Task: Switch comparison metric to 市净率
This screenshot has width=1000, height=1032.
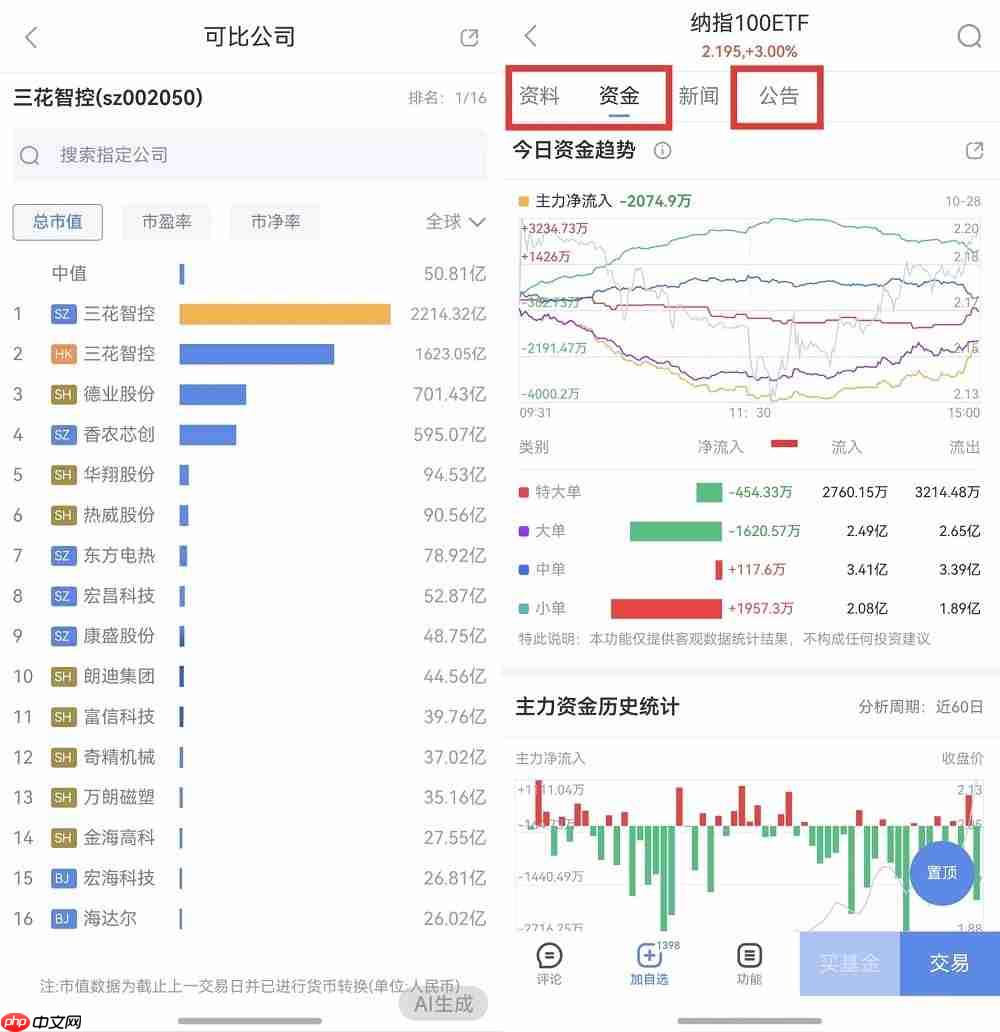Action: [x=275, y=222]
